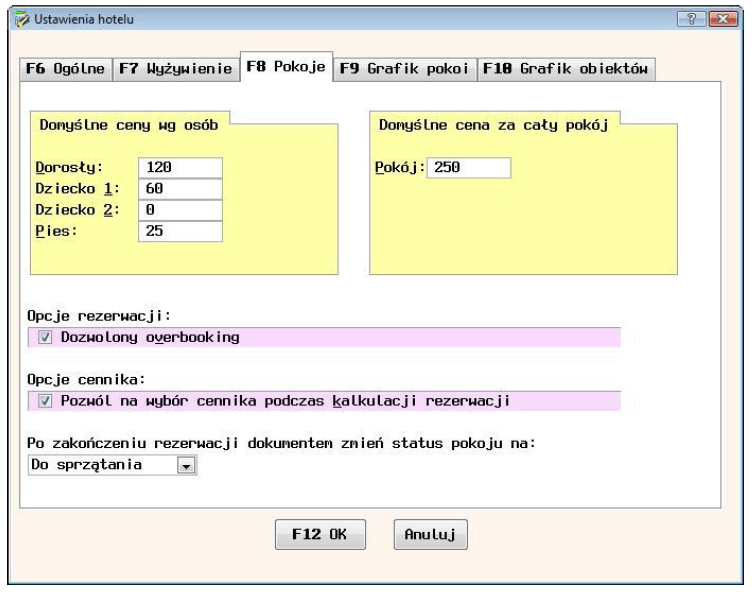
Task: Switch to F7 Wyżywienie tab
Action: point(176,69)
